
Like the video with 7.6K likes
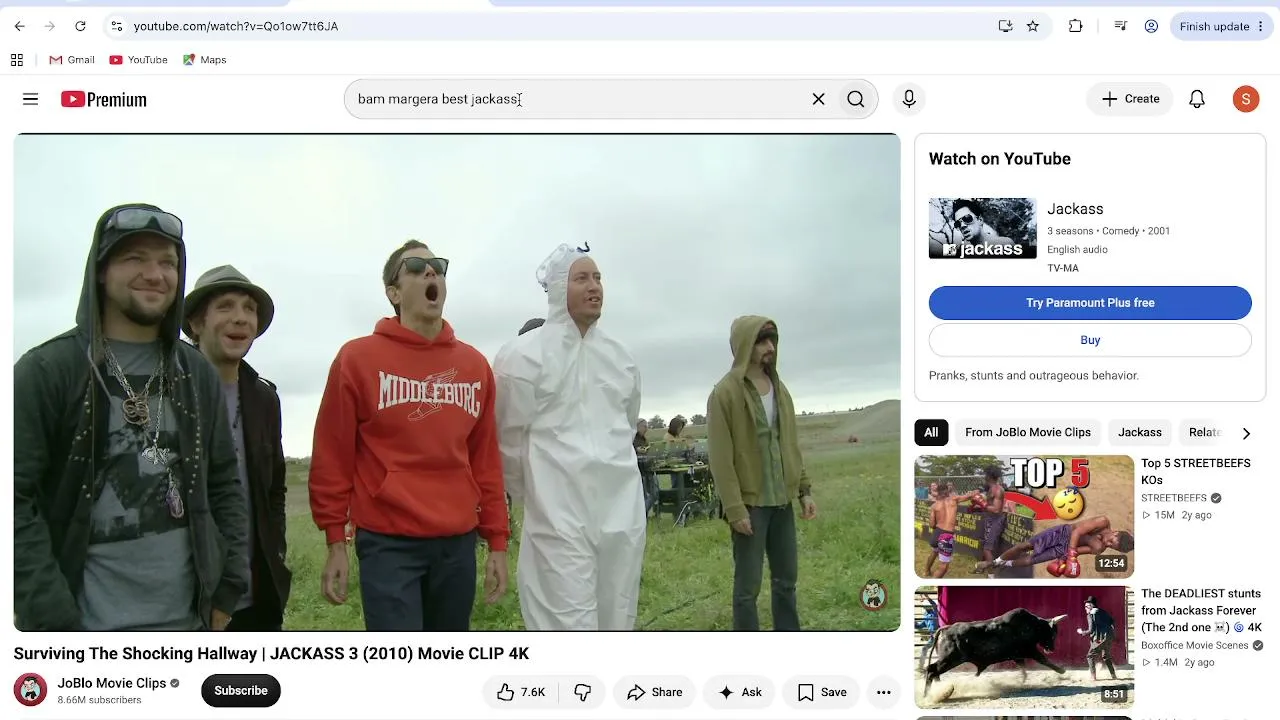[521, 692]
